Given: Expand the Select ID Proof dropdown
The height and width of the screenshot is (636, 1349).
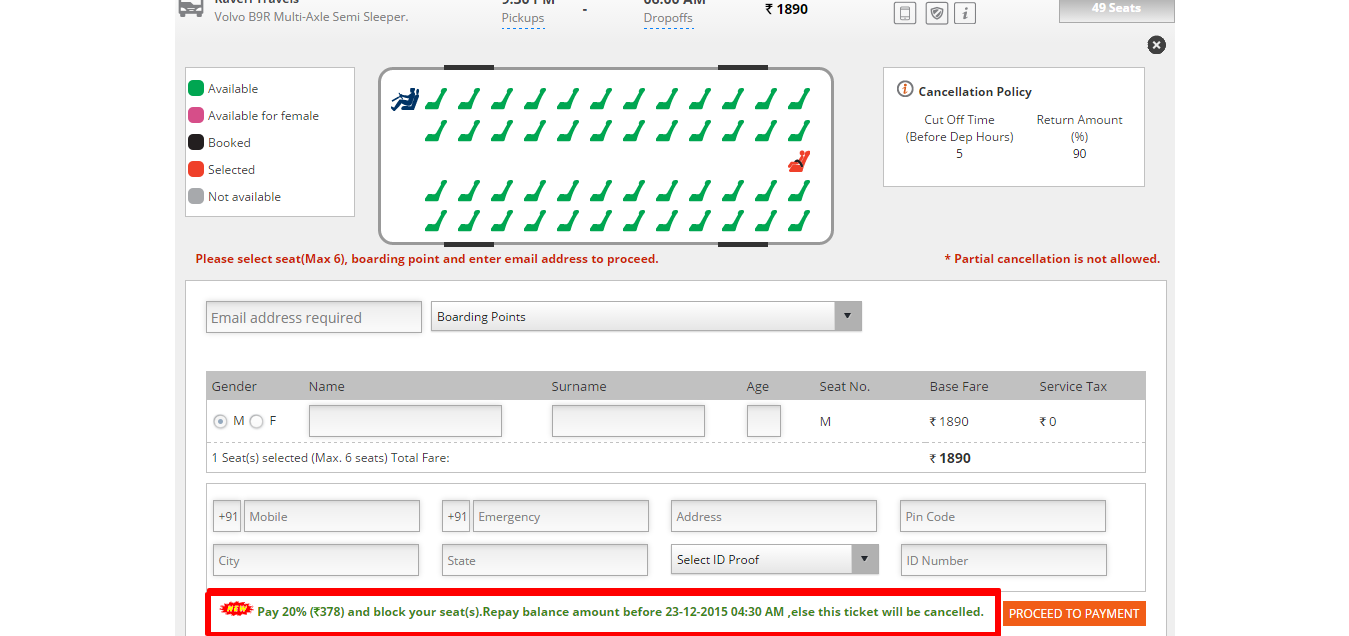Looking at the screenshot, I should coord(774,560).
